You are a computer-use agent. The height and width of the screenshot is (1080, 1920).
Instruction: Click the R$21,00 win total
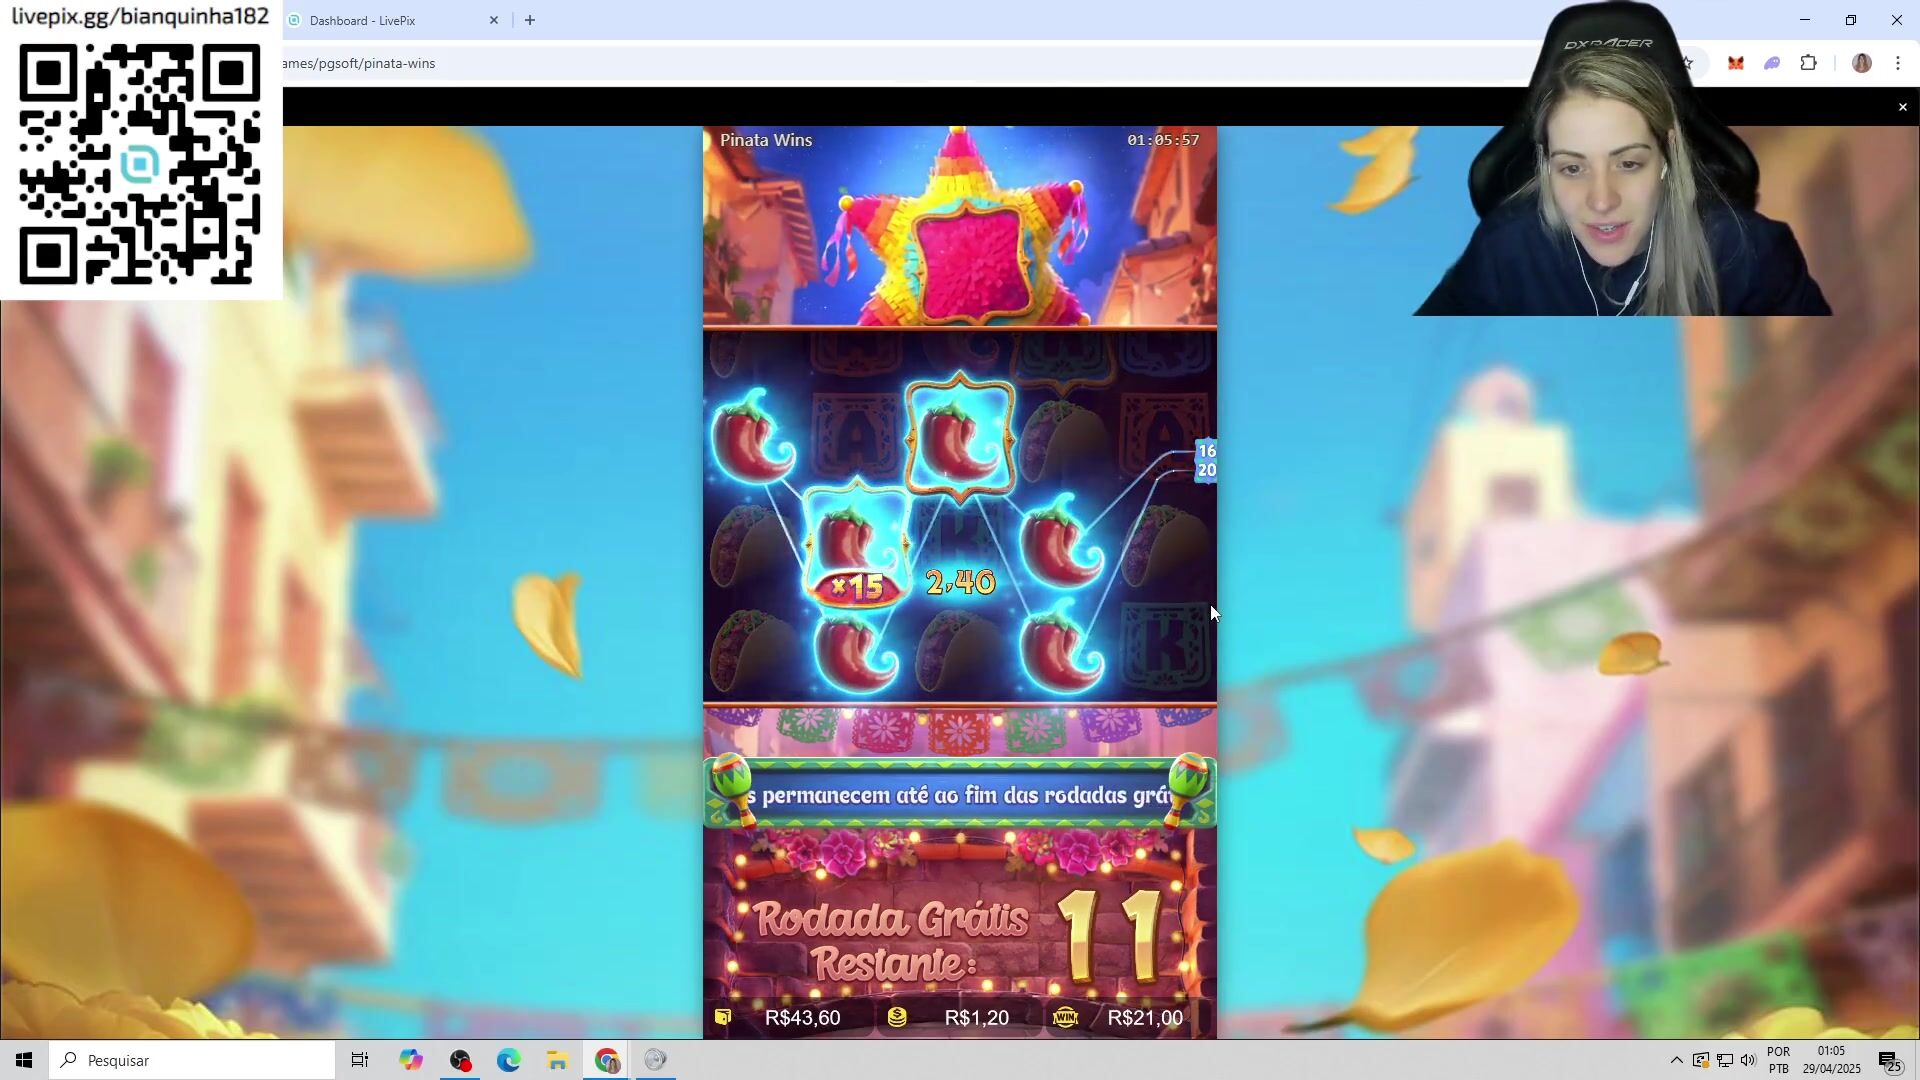1145,1018
